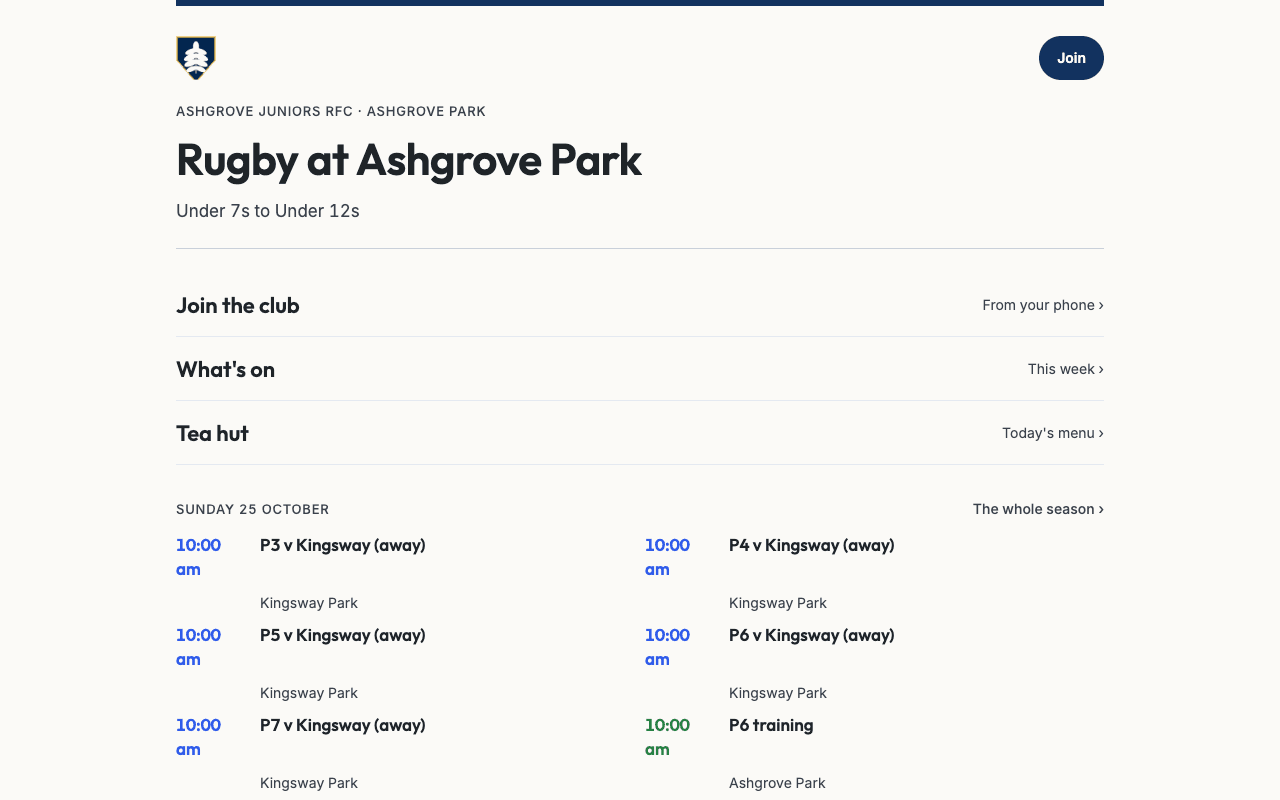
Task: Click the green 10:00 am time for P6 training
Action: click(667, 737)
